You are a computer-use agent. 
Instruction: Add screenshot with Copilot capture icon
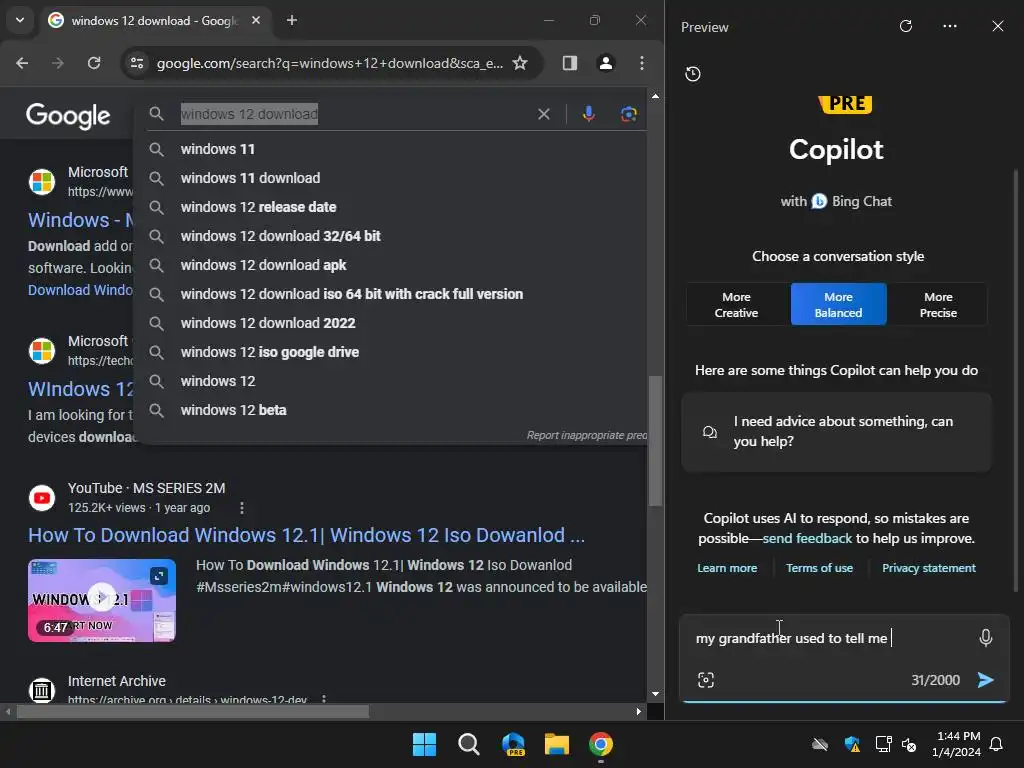706,680
